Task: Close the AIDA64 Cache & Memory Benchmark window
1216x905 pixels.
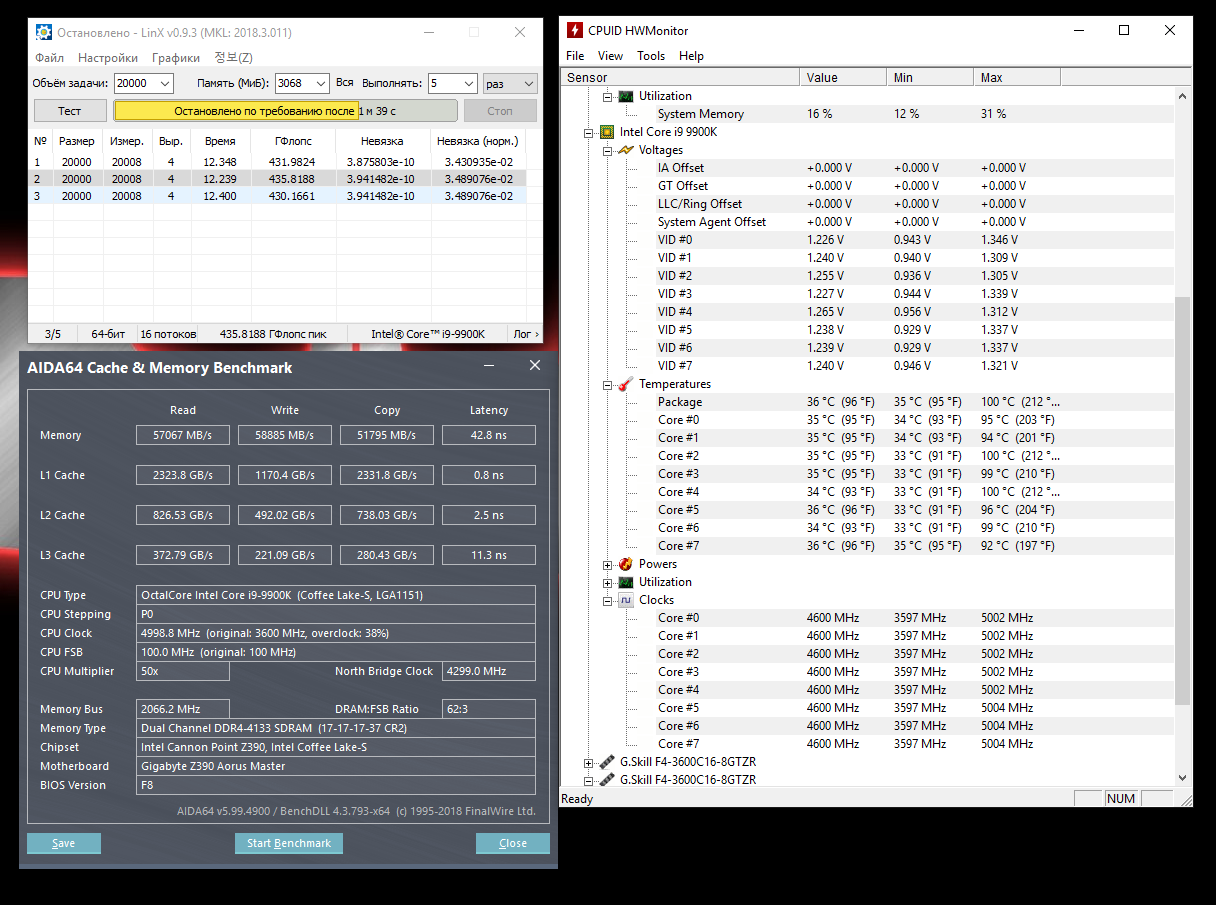Action: pyautogui.click(x=535, y=366)
